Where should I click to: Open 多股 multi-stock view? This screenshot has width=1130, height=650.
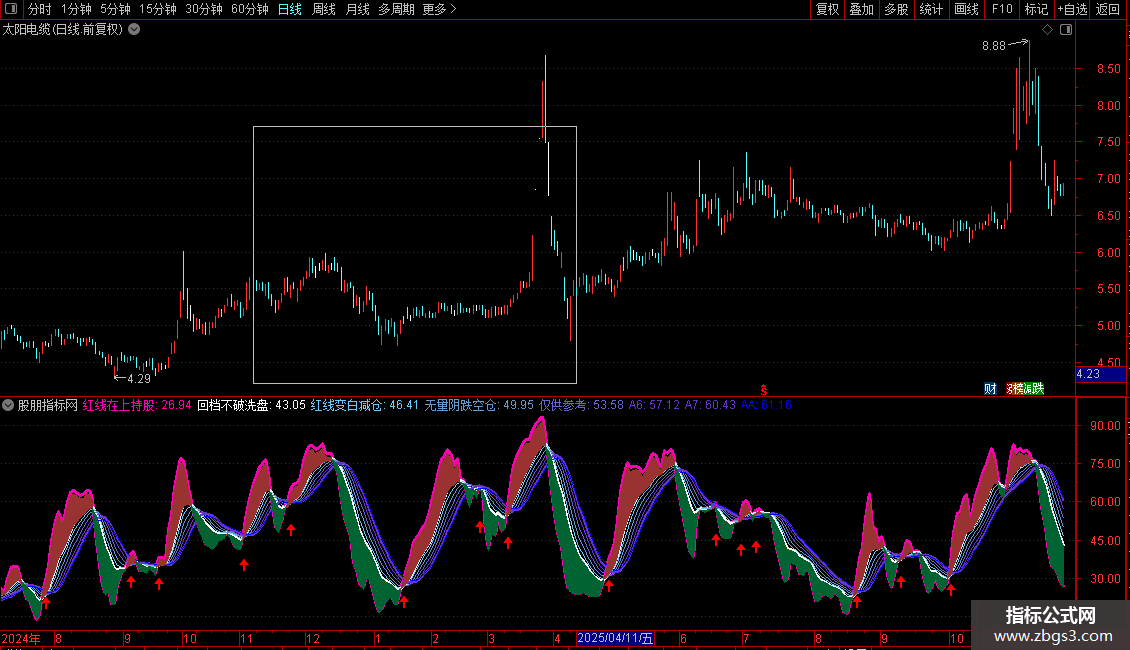click(896, 9)
